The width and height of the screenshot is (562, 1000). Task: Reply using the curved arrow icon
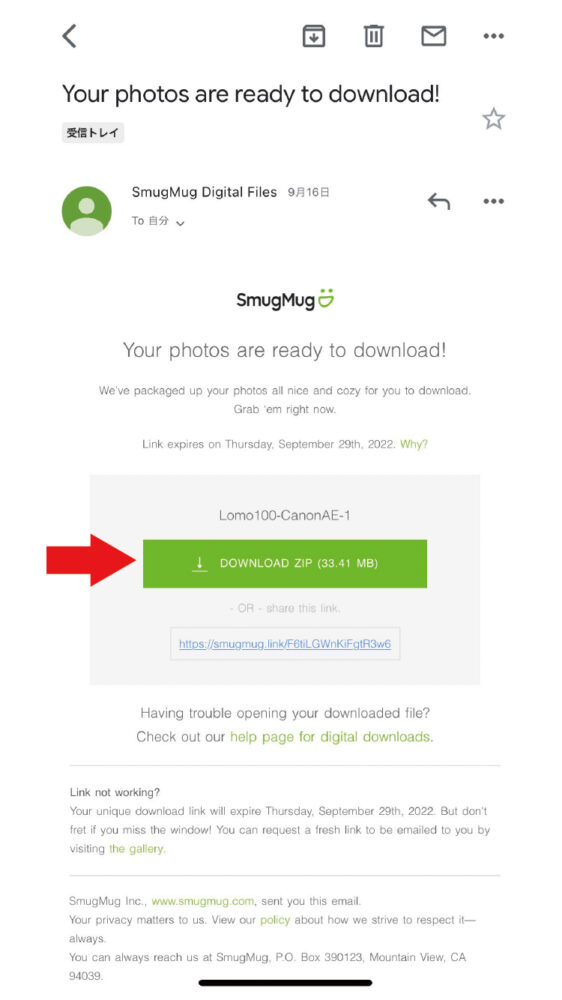439,202
